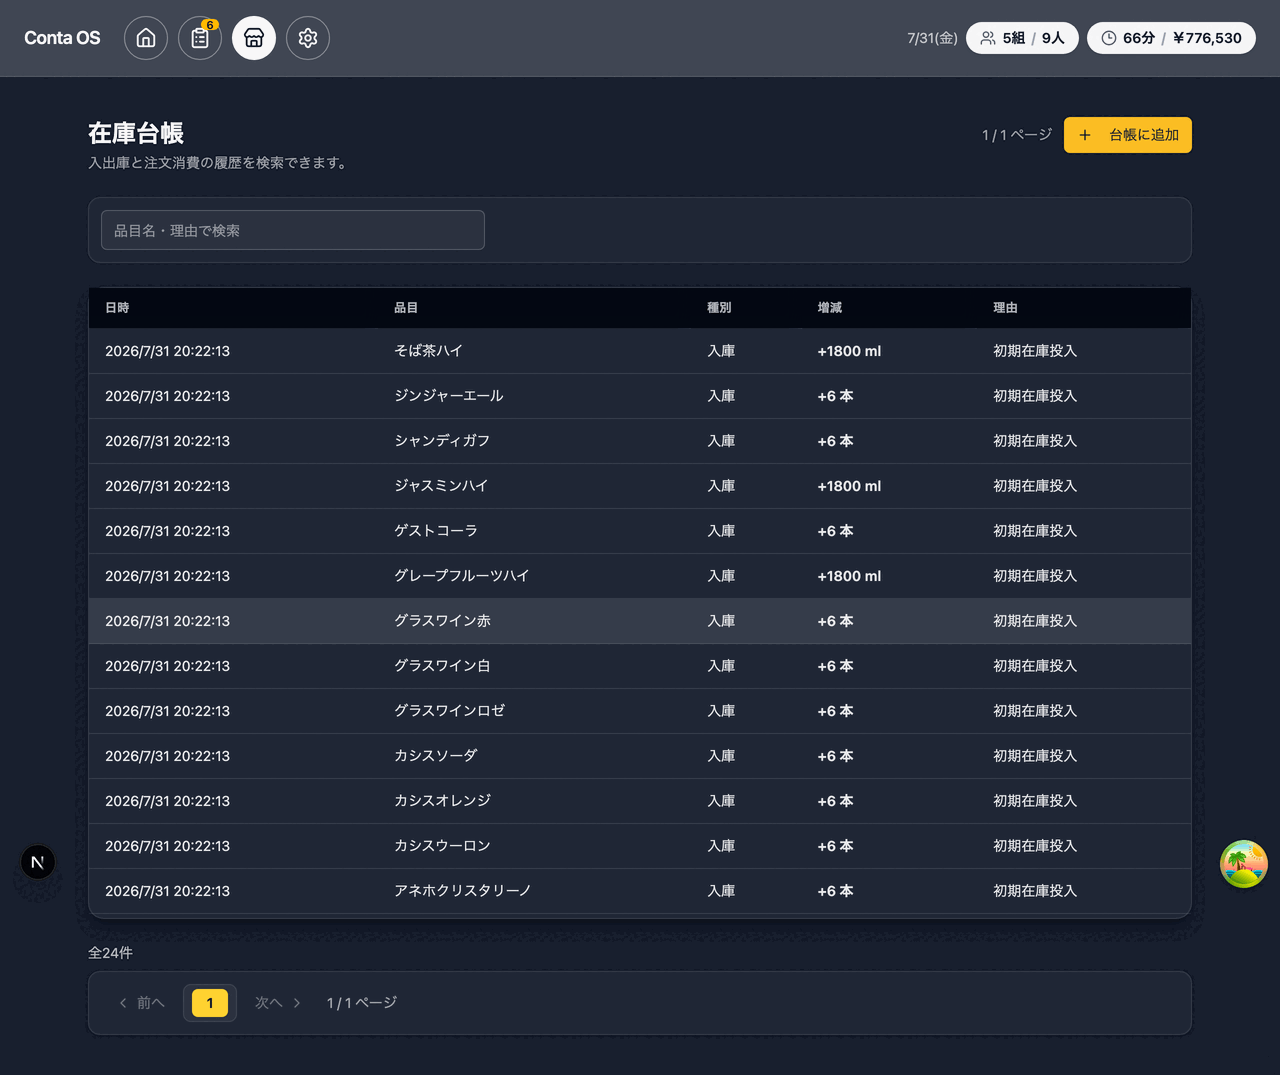This screenshot has width=1280, height=1075.
Task: Open the settings gear icon
Action: (x=308, y=38)
